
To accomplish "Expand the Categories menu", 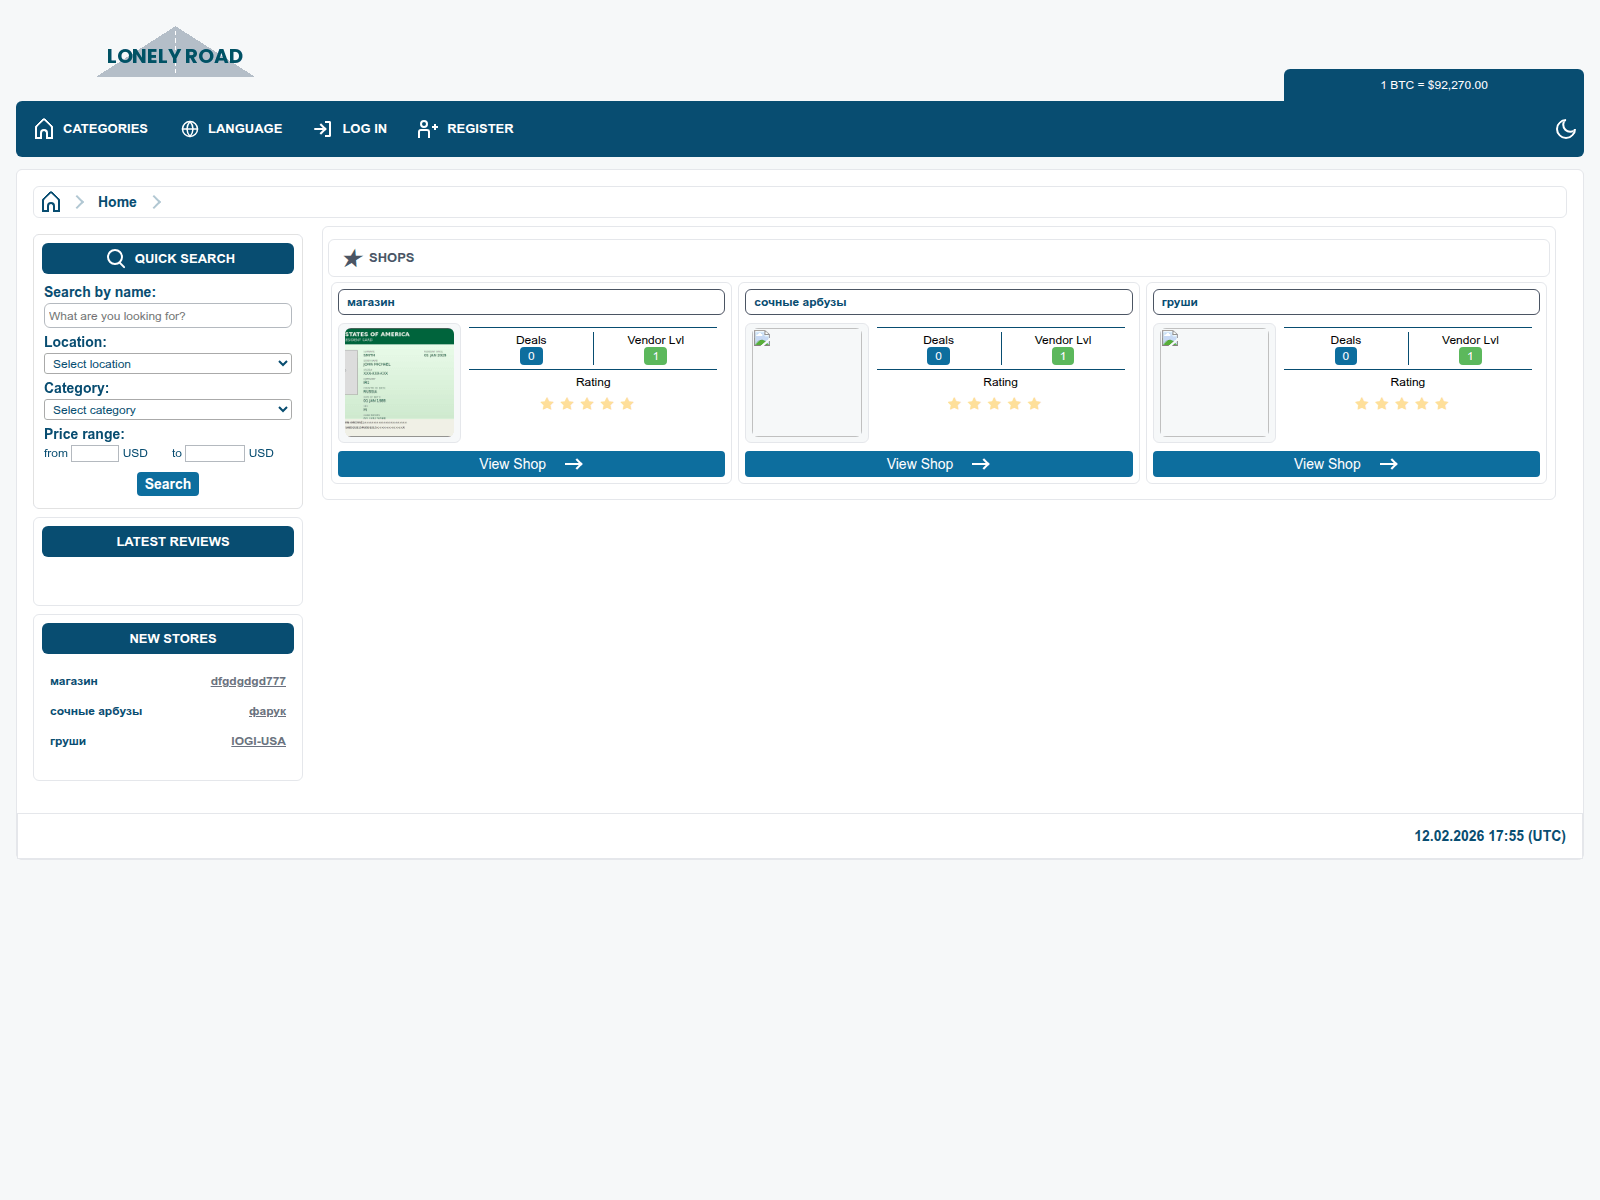I will point(105,129).
